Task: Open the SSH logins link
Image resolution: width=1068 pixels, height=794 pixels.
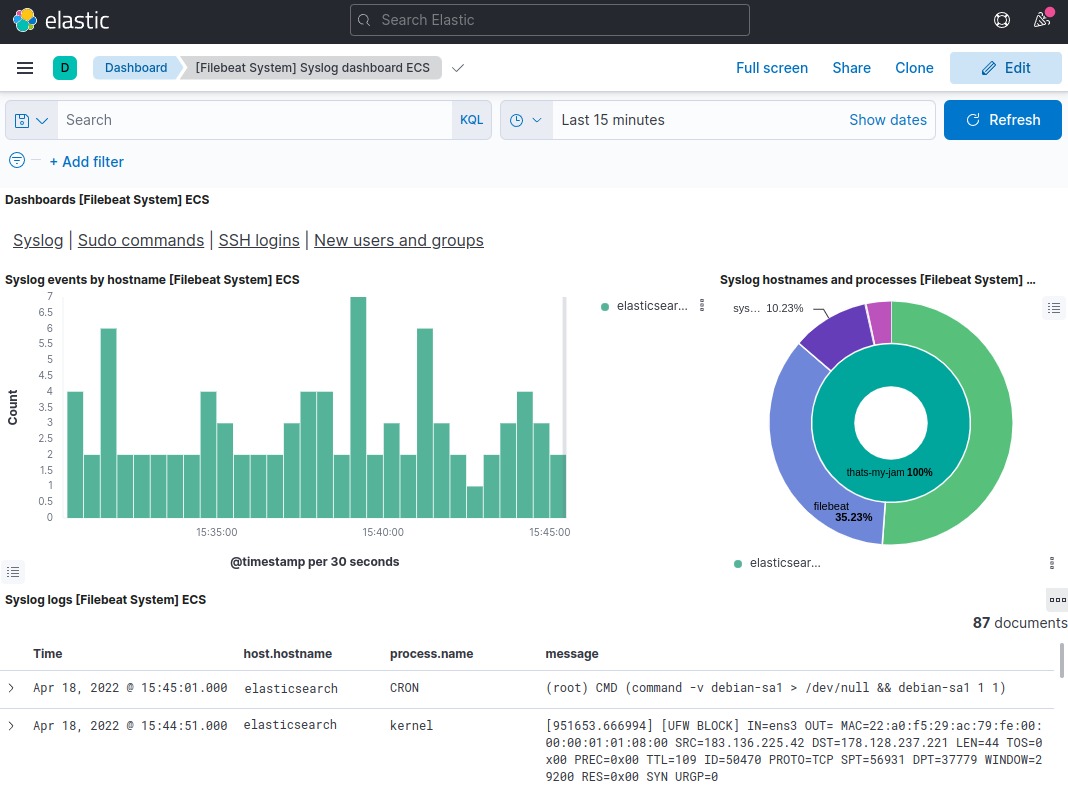Action: [x=259, y=240]
